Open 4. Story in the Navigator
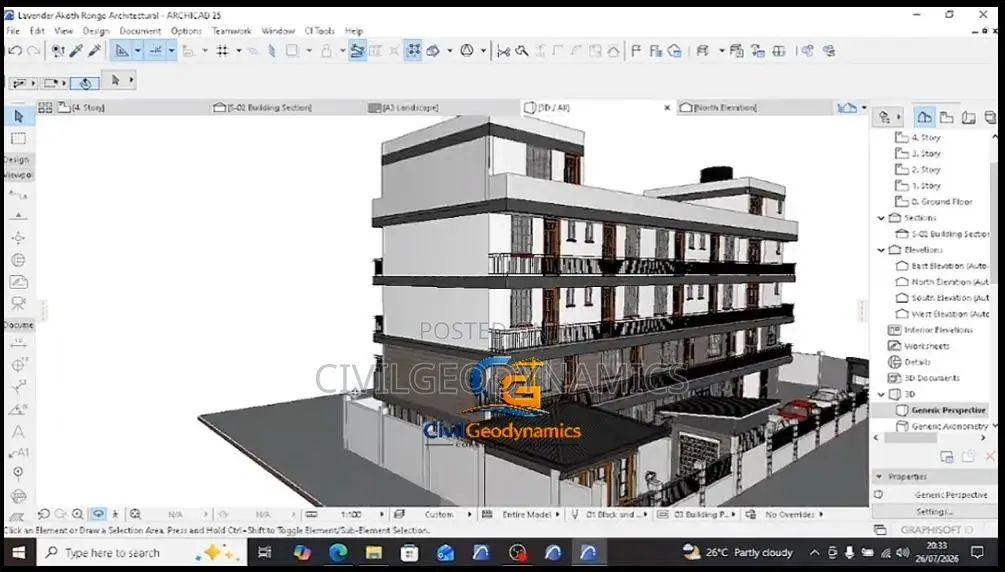The height and width of the screenshot is (572, 1005). (x=926, y=137)
